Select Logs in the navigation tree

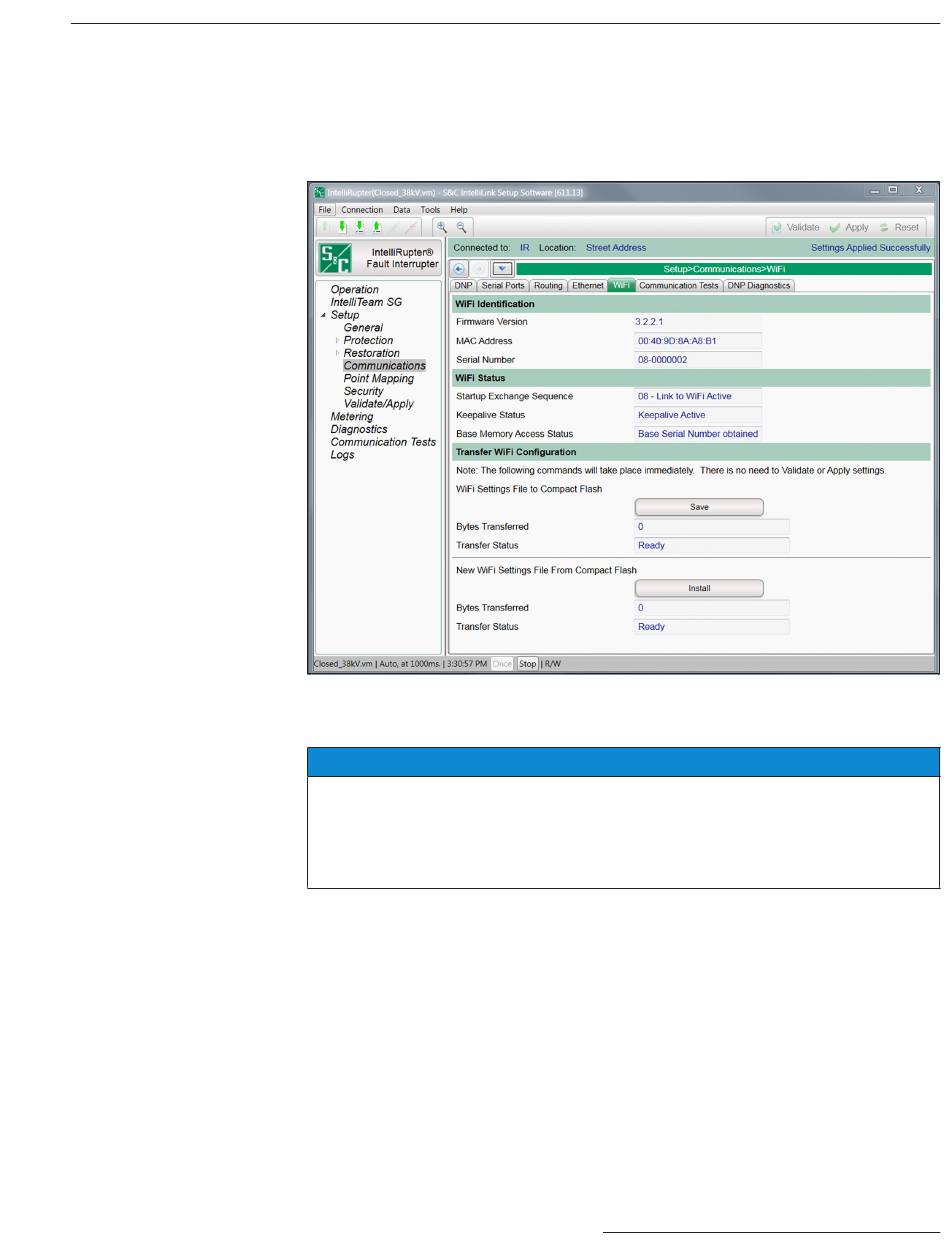[342, 455]
